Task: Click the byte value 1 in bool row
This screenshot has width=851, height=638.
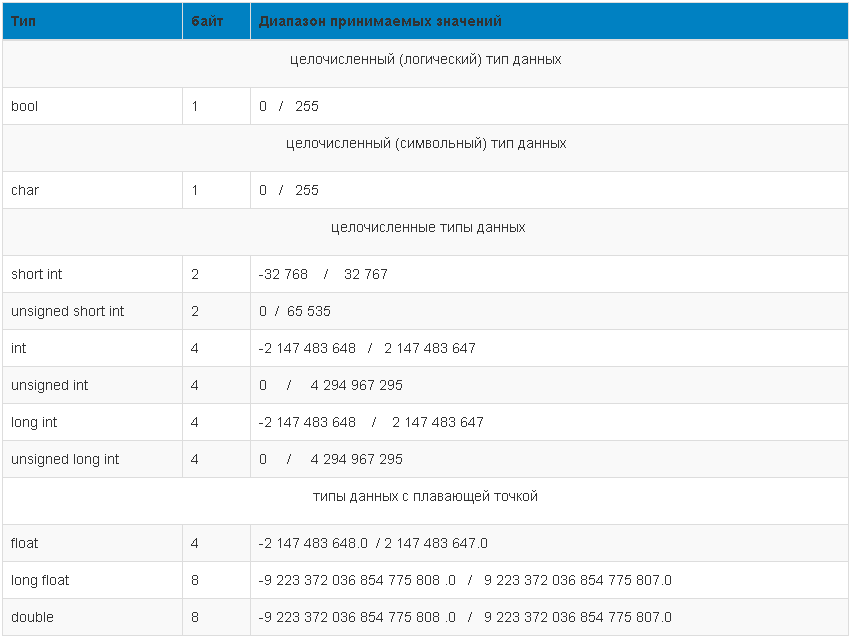Action: (x=194, y=106)
